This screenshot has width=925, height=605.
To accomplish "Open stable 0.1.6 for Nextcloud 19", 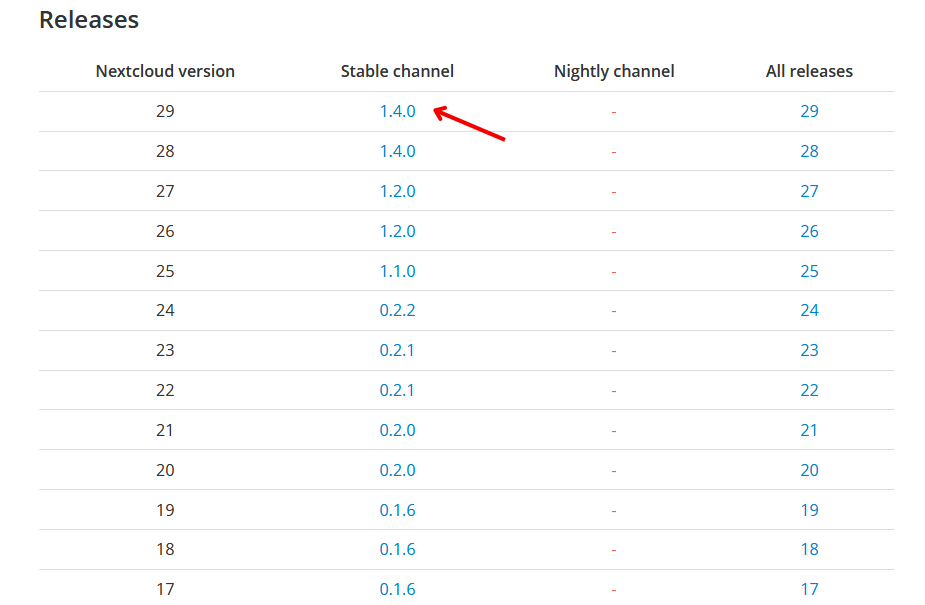I will pos(397,510).
